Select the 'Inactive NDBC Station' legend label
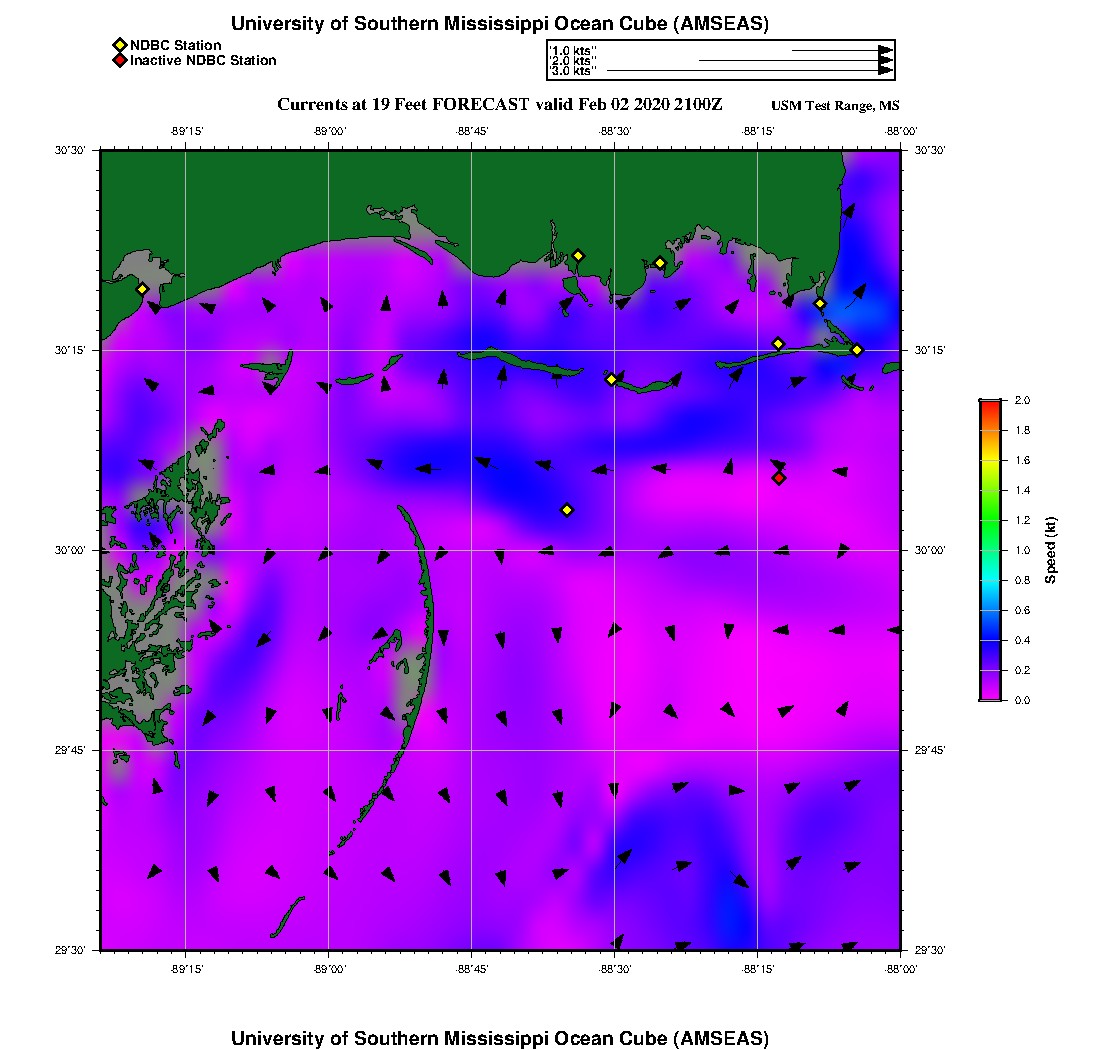This screenshot has width=1100, height=1050. [203, 61]
